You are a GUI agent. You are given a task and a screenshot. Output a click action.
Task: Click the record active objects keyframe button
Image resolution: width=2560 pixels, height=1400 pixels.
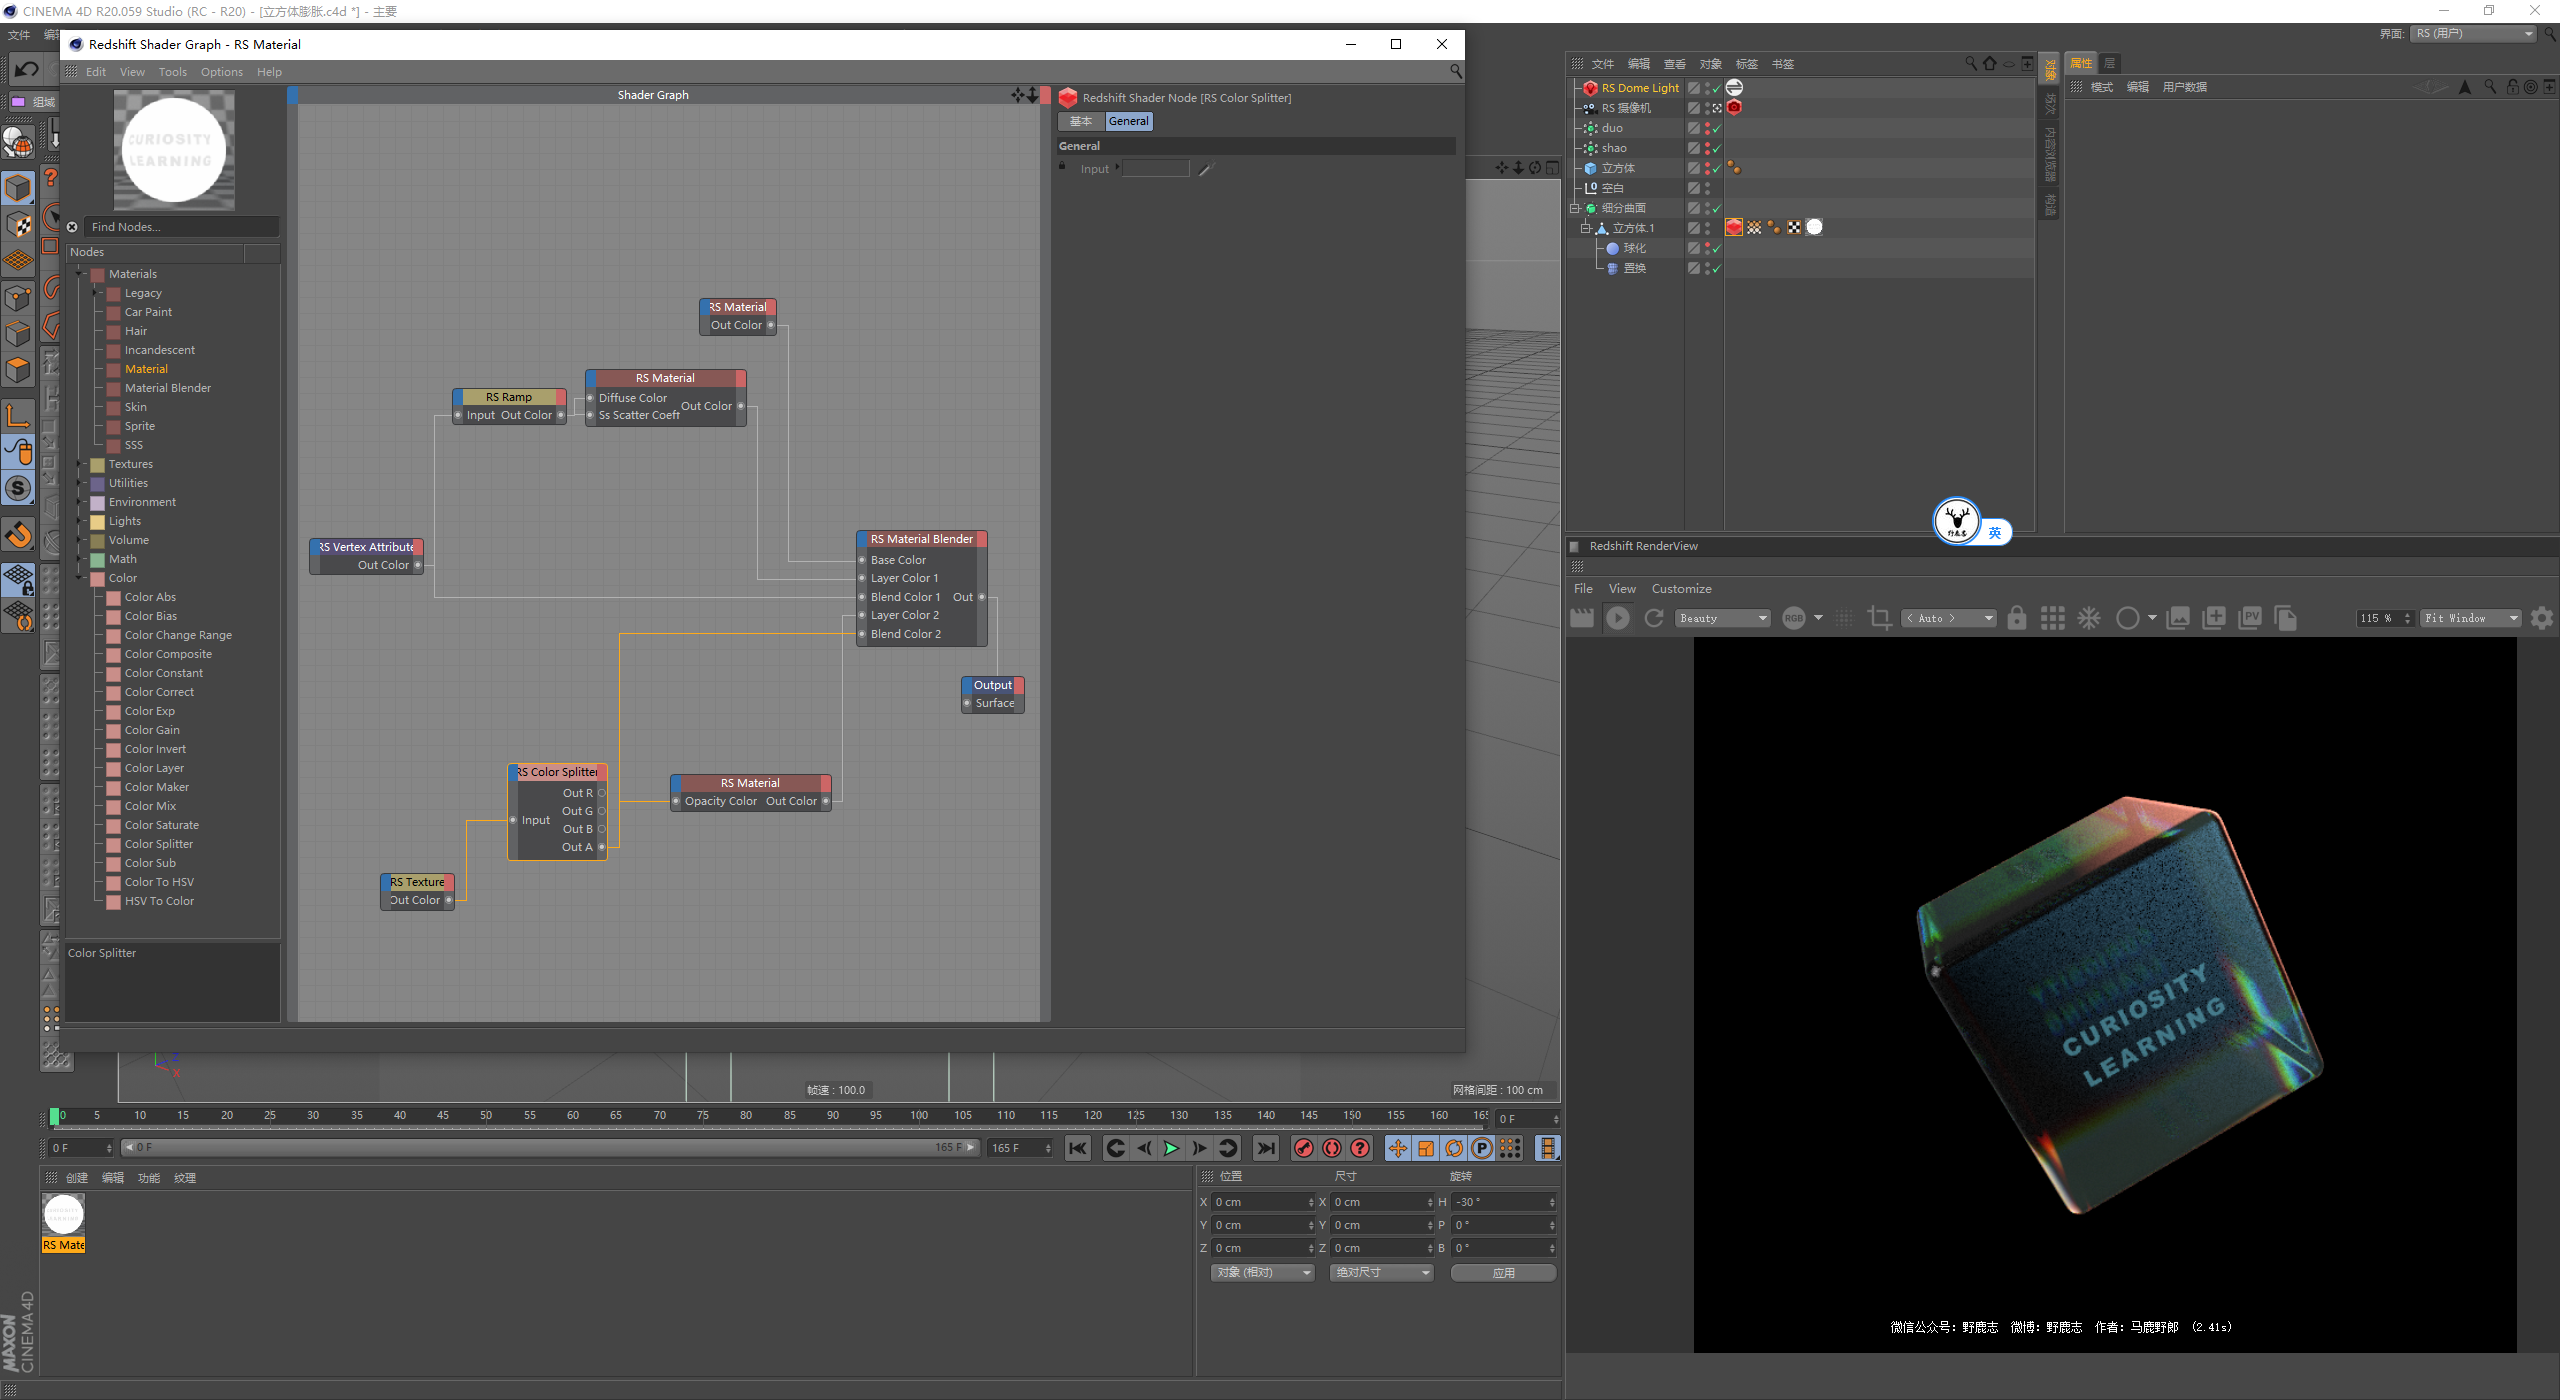point(1303,1148)
